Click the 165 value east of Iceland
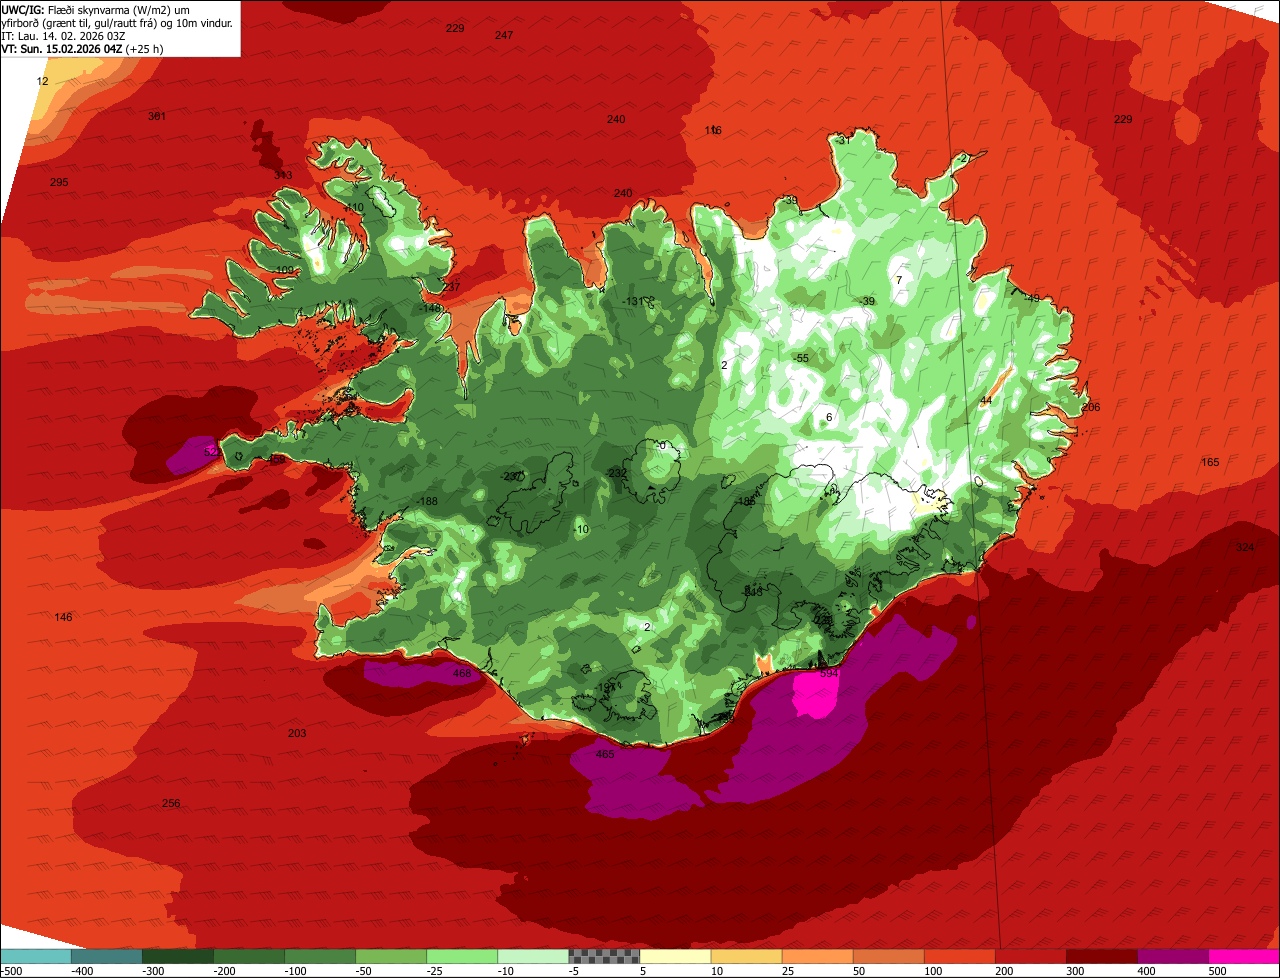Viewport: 1280px width, 978px height. (x=1210, y=462)
